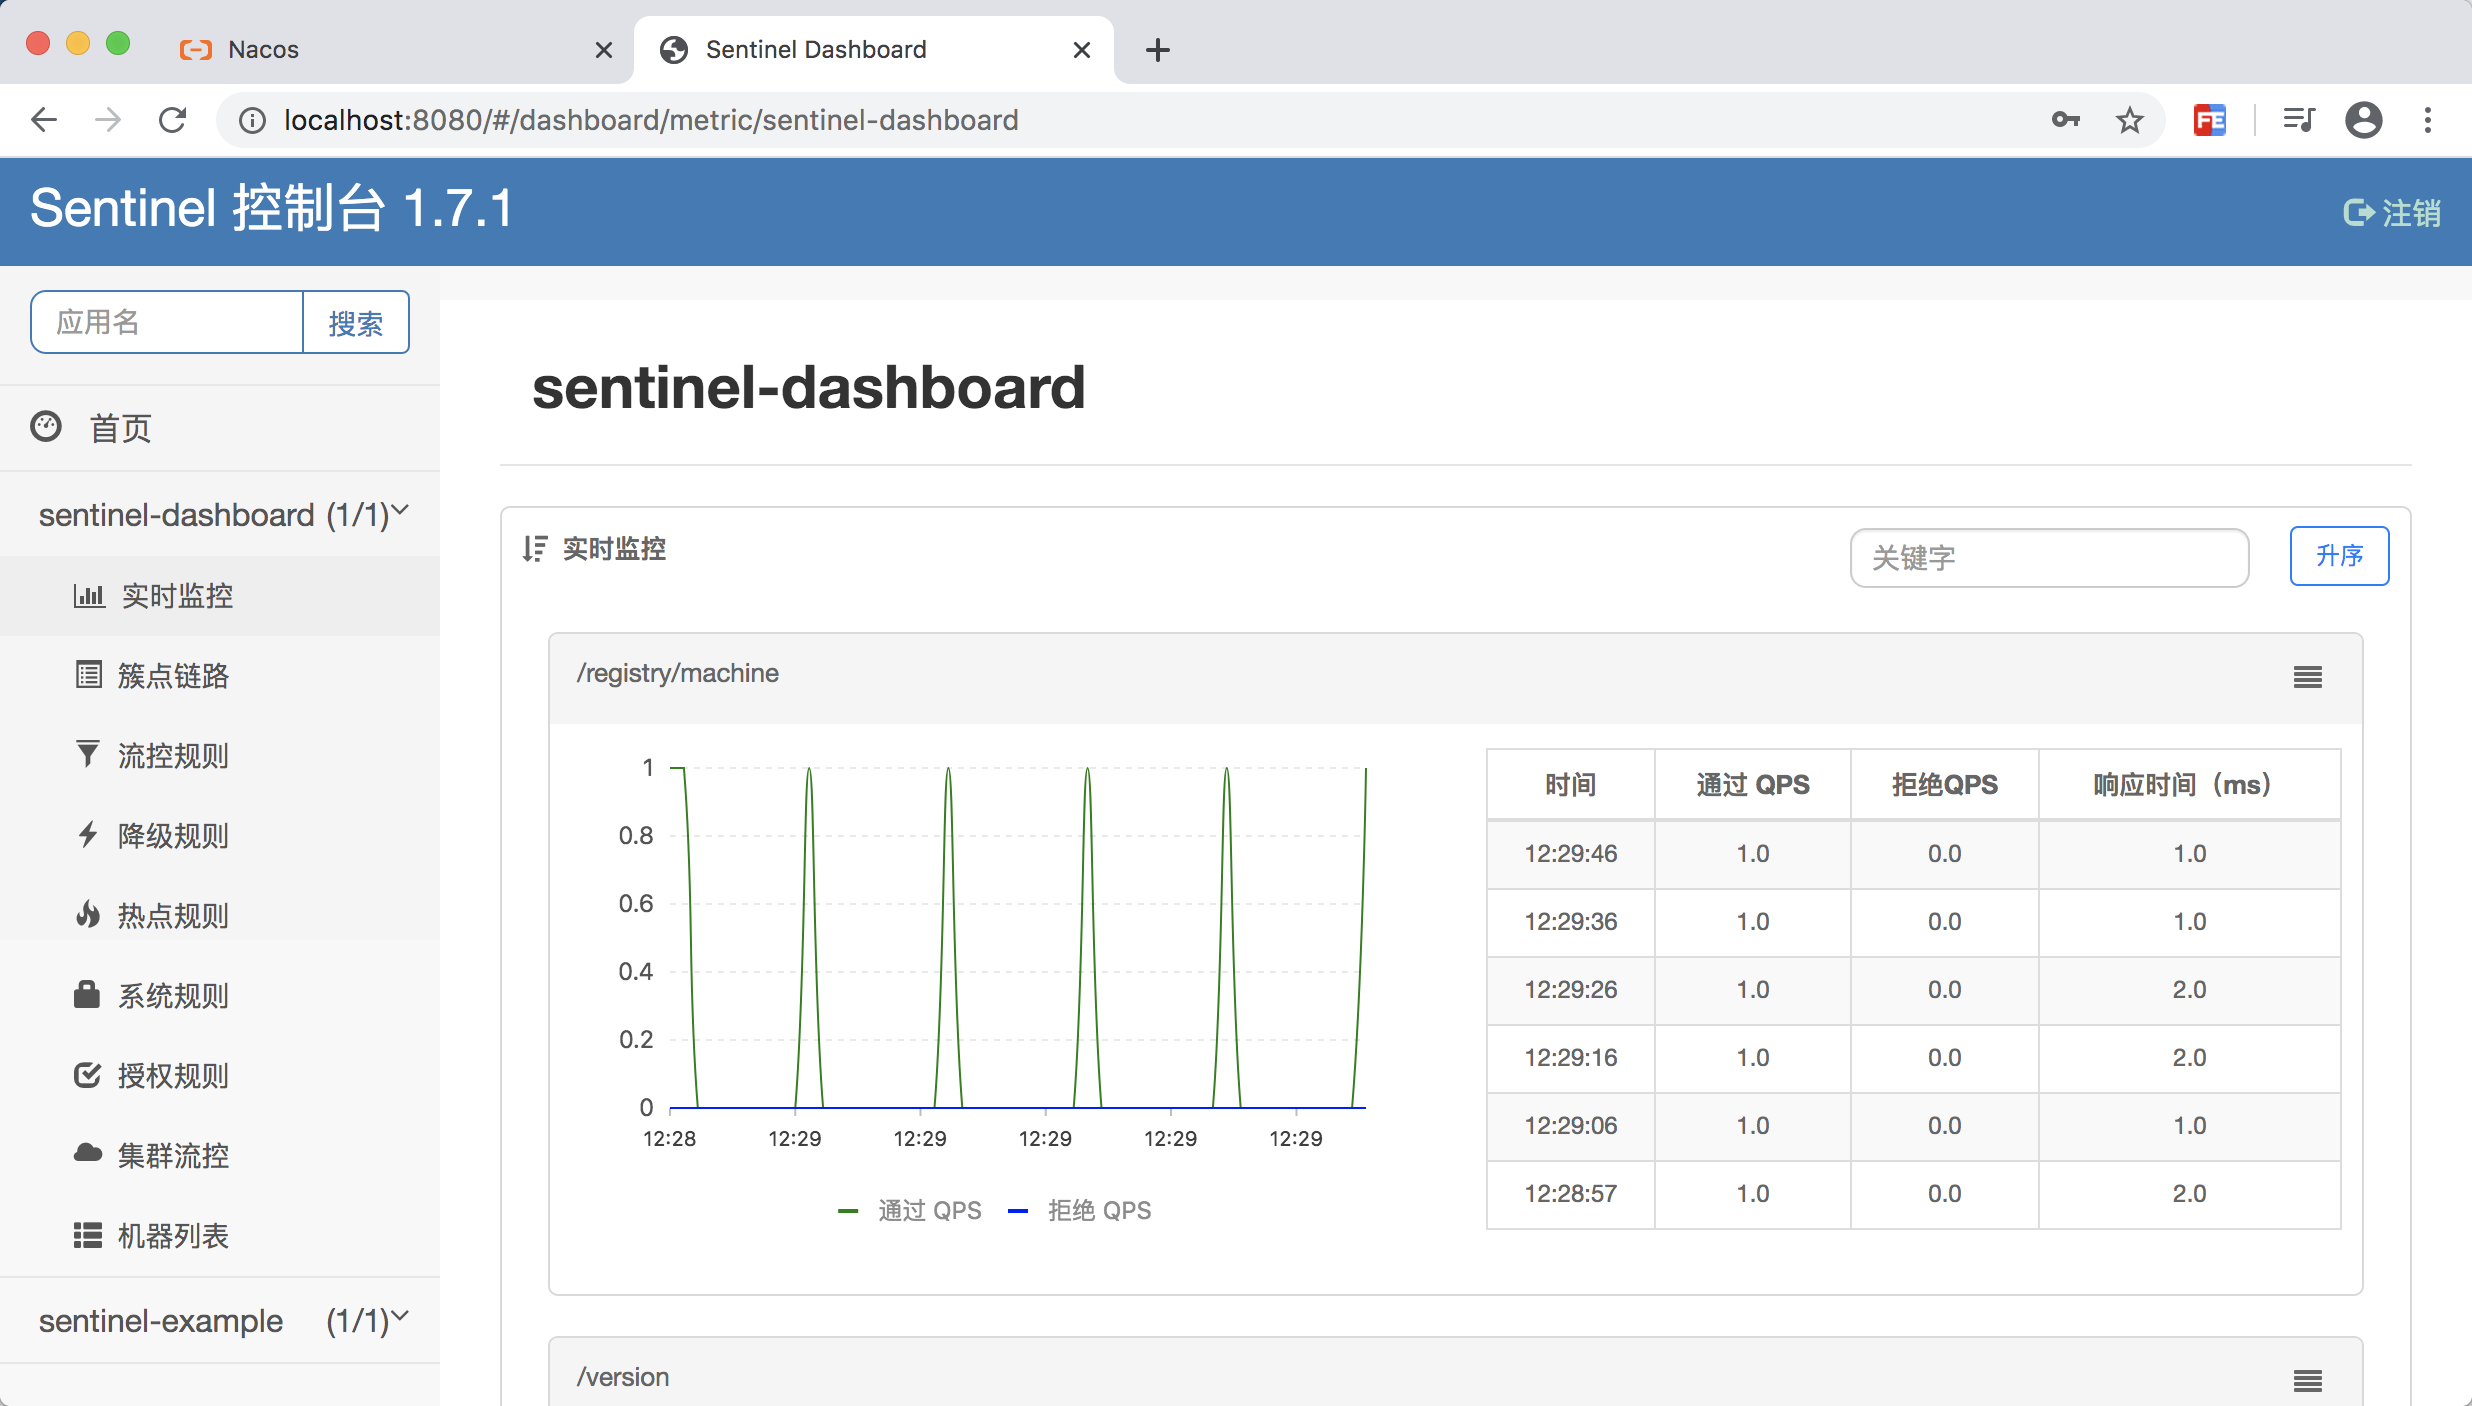Open 簇点链路 list icon in sidebar

(88, 675)
